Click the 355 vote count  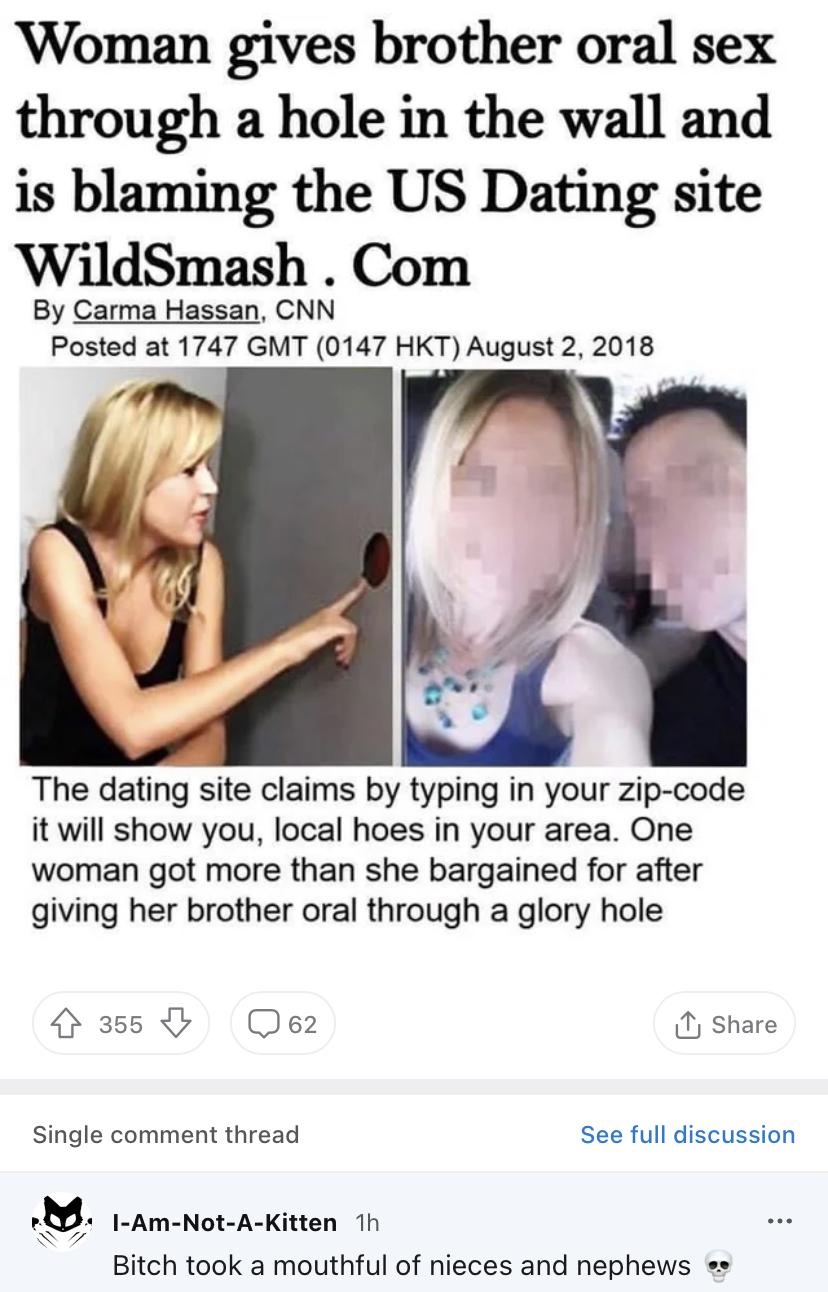tap(120, 1023)
